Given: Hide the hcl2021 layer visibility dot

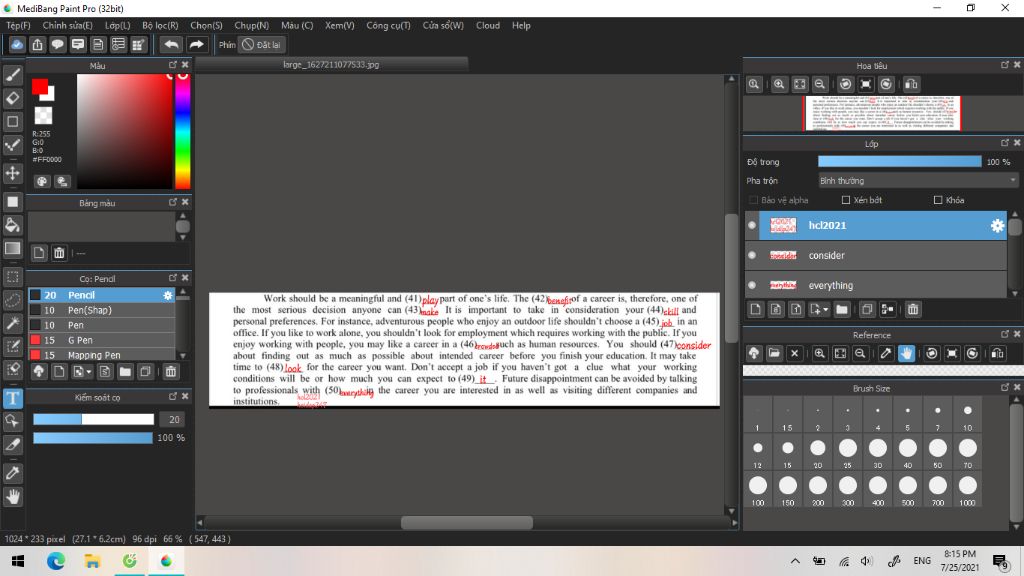Looking at the screenshot, I should [x=752, y=225].
